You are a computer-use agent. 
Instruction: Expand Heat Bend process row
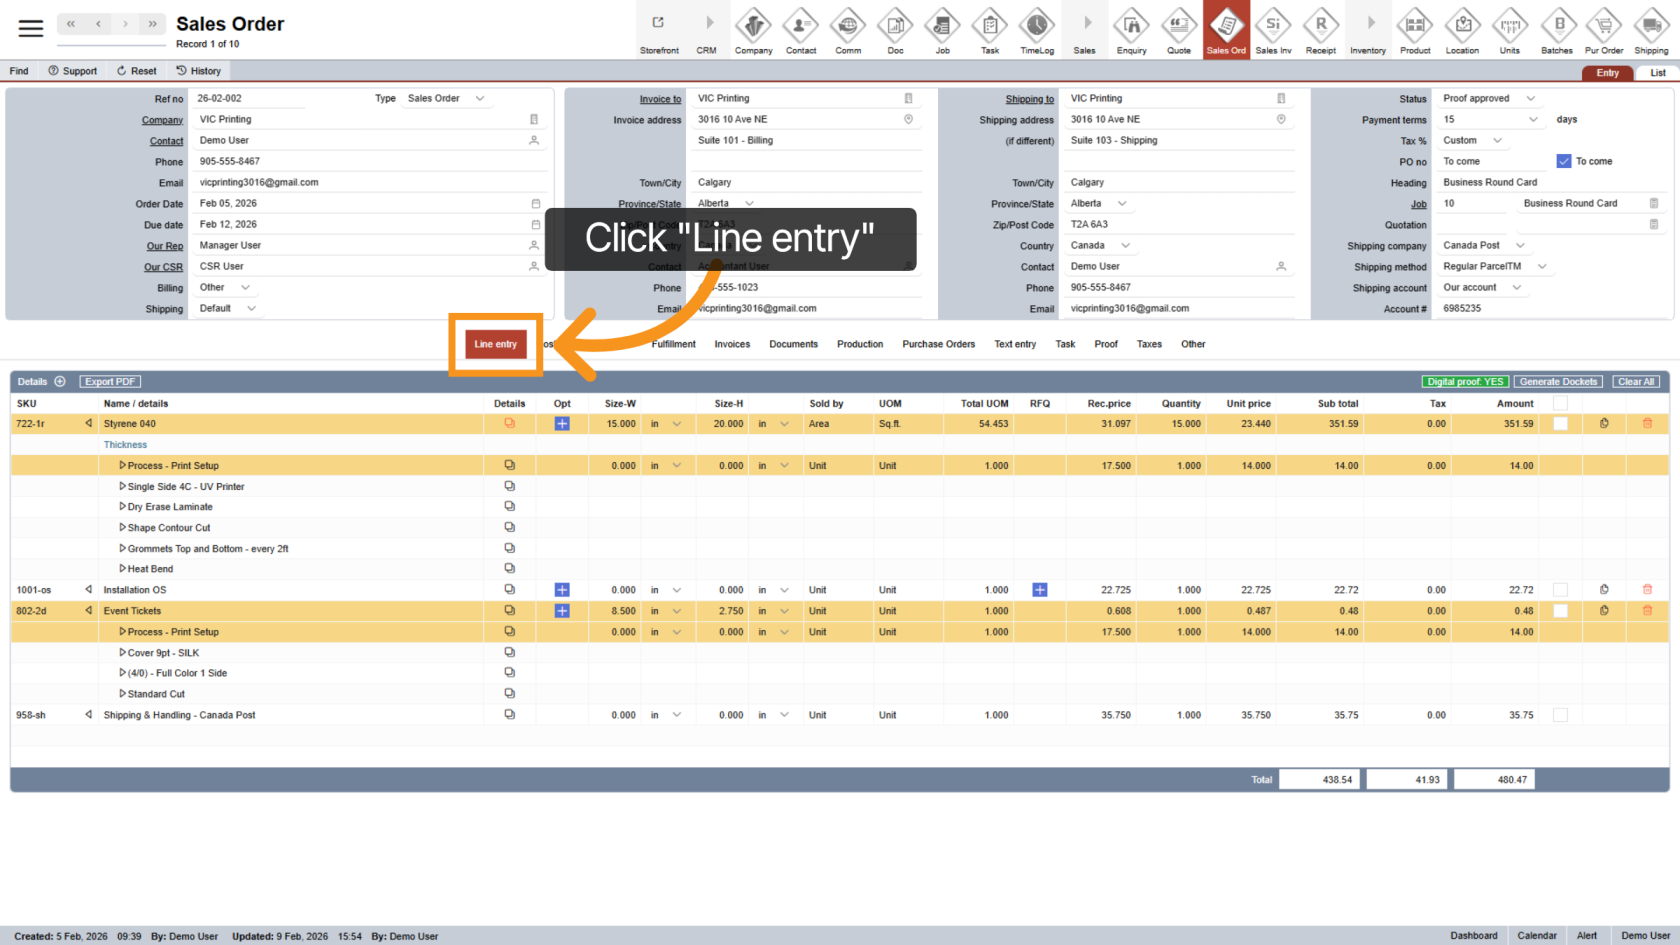click(122, 569)
